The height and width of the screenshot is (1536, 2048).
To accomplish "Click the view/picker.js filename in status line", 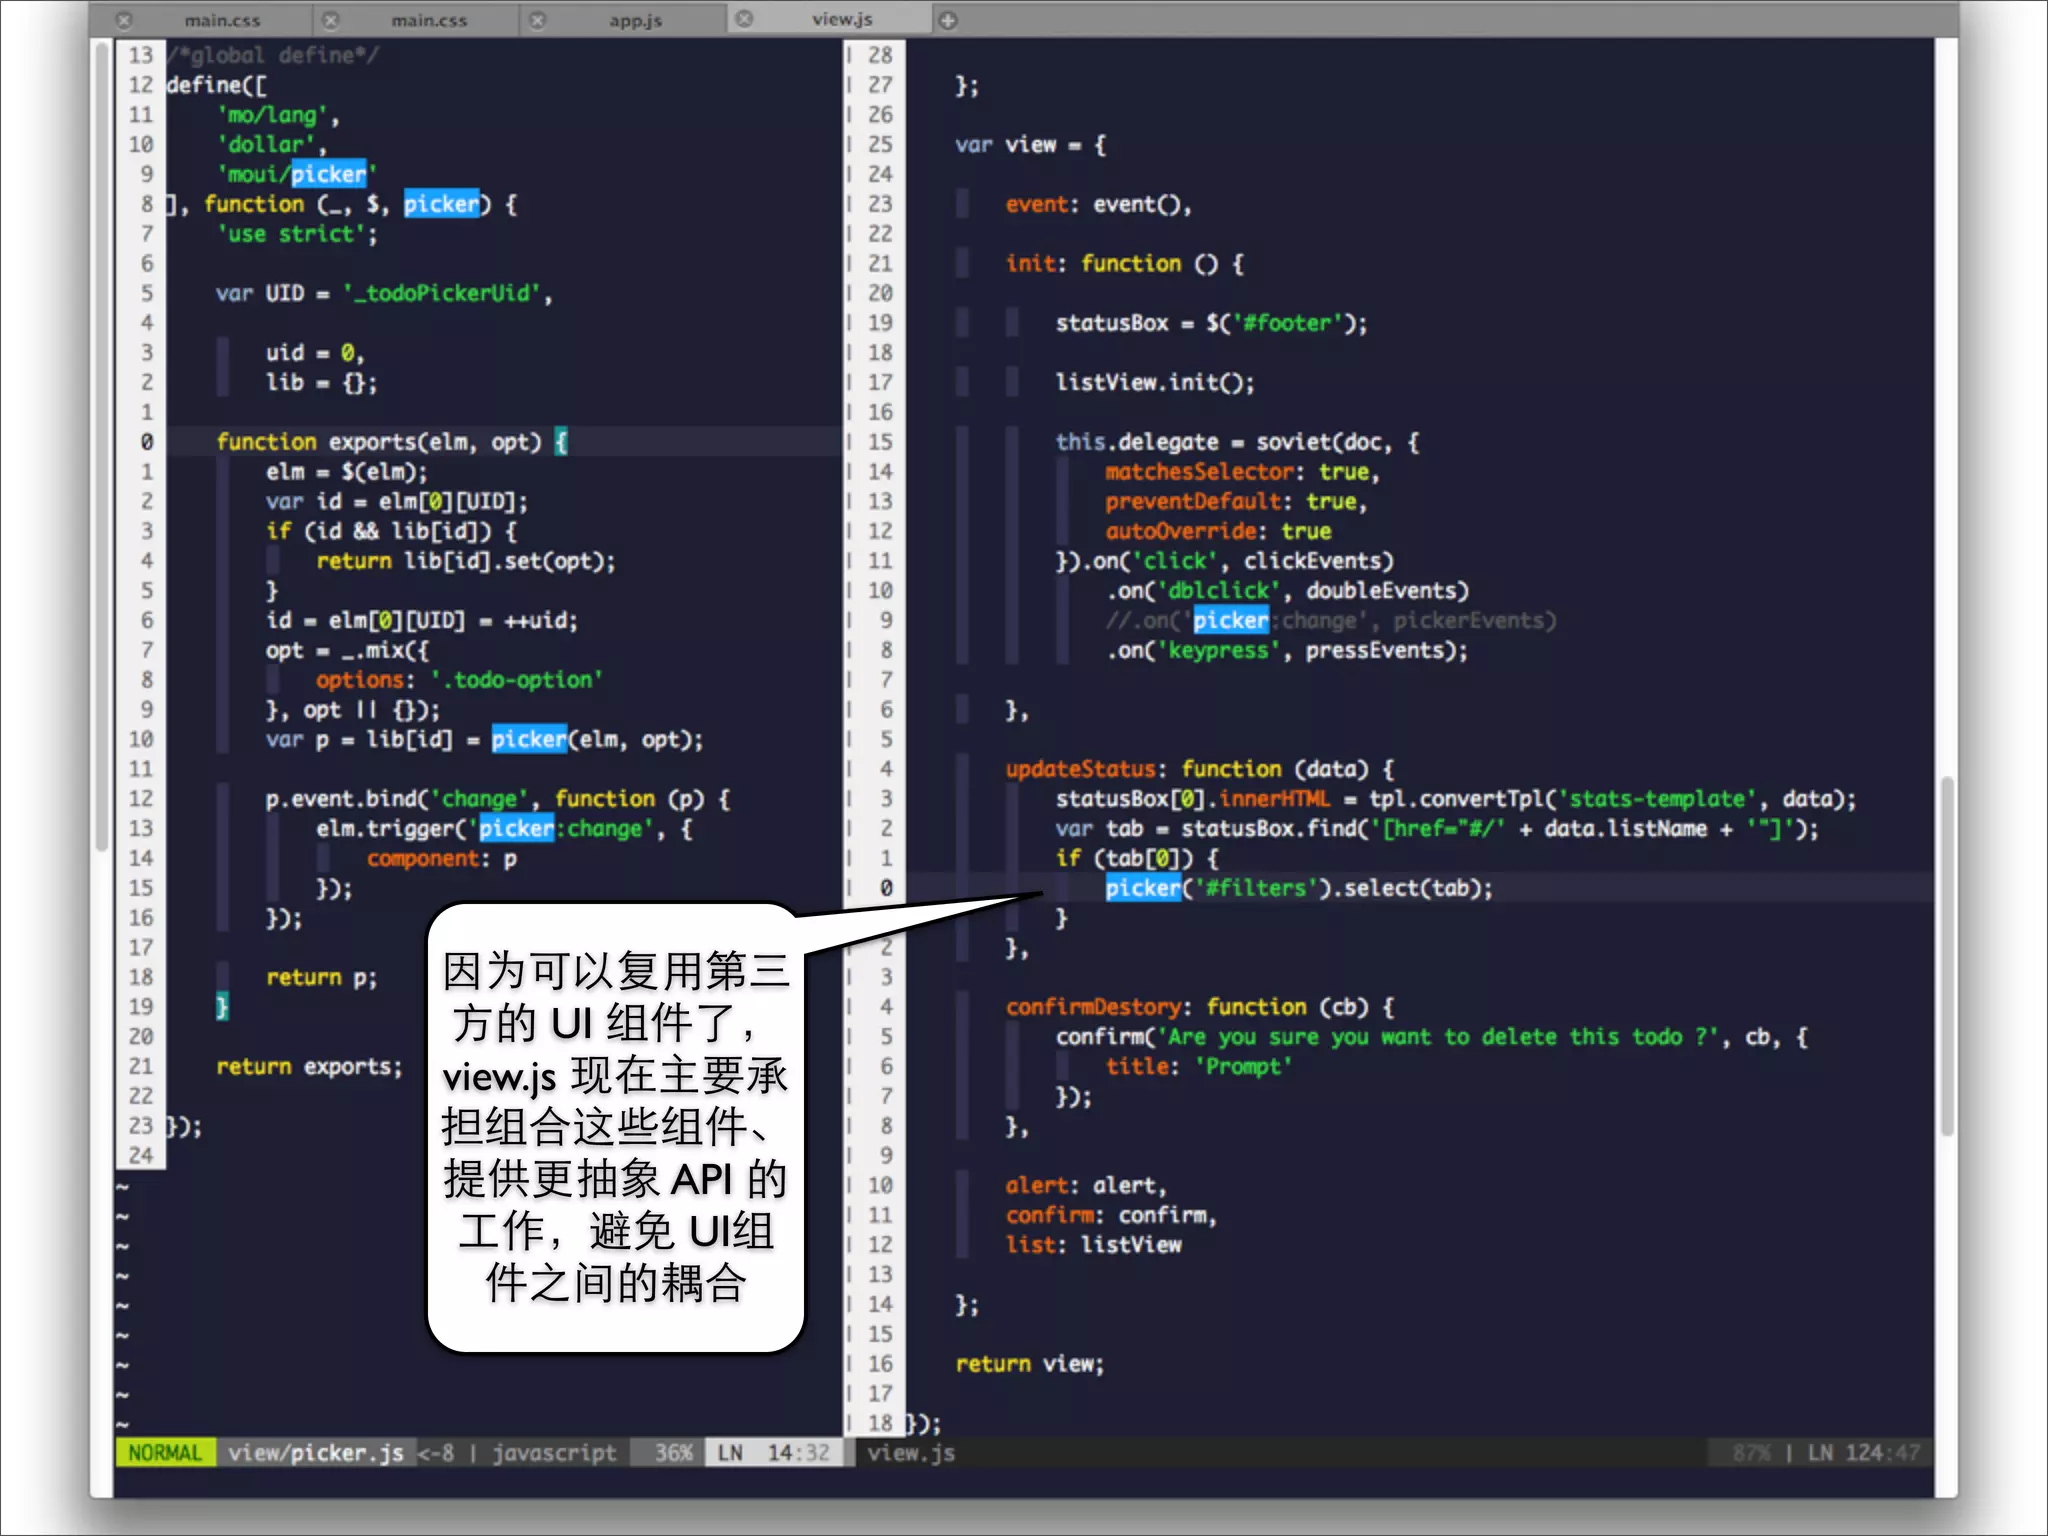I will 316,1453.
